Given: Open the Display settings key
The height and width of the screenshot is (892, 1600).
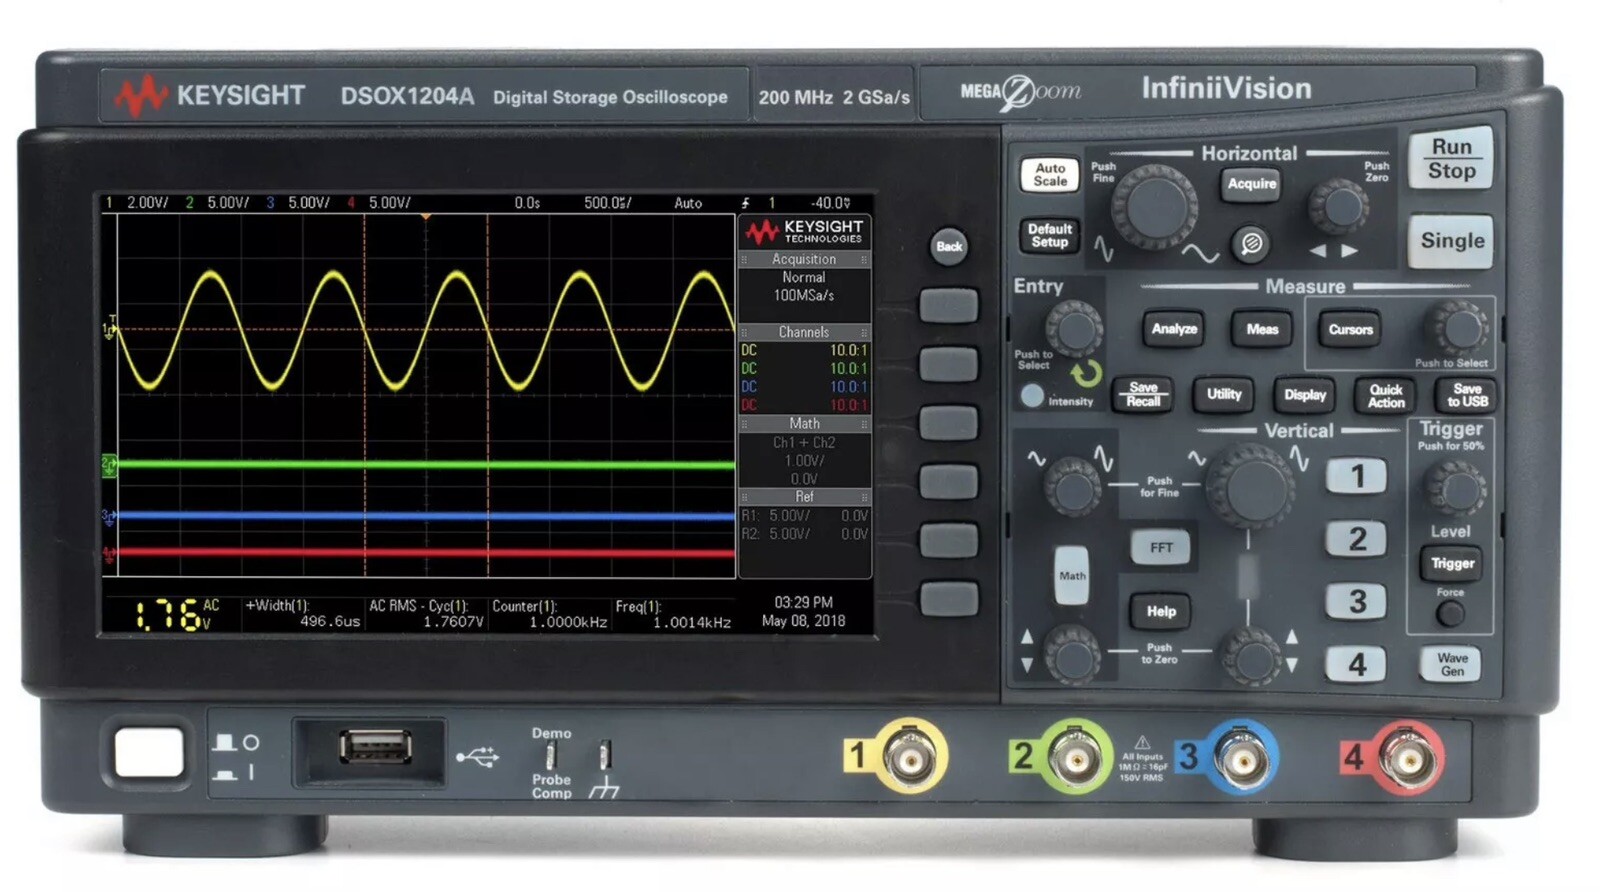Looking at the screenshot, I should [x=1305, y=395].
